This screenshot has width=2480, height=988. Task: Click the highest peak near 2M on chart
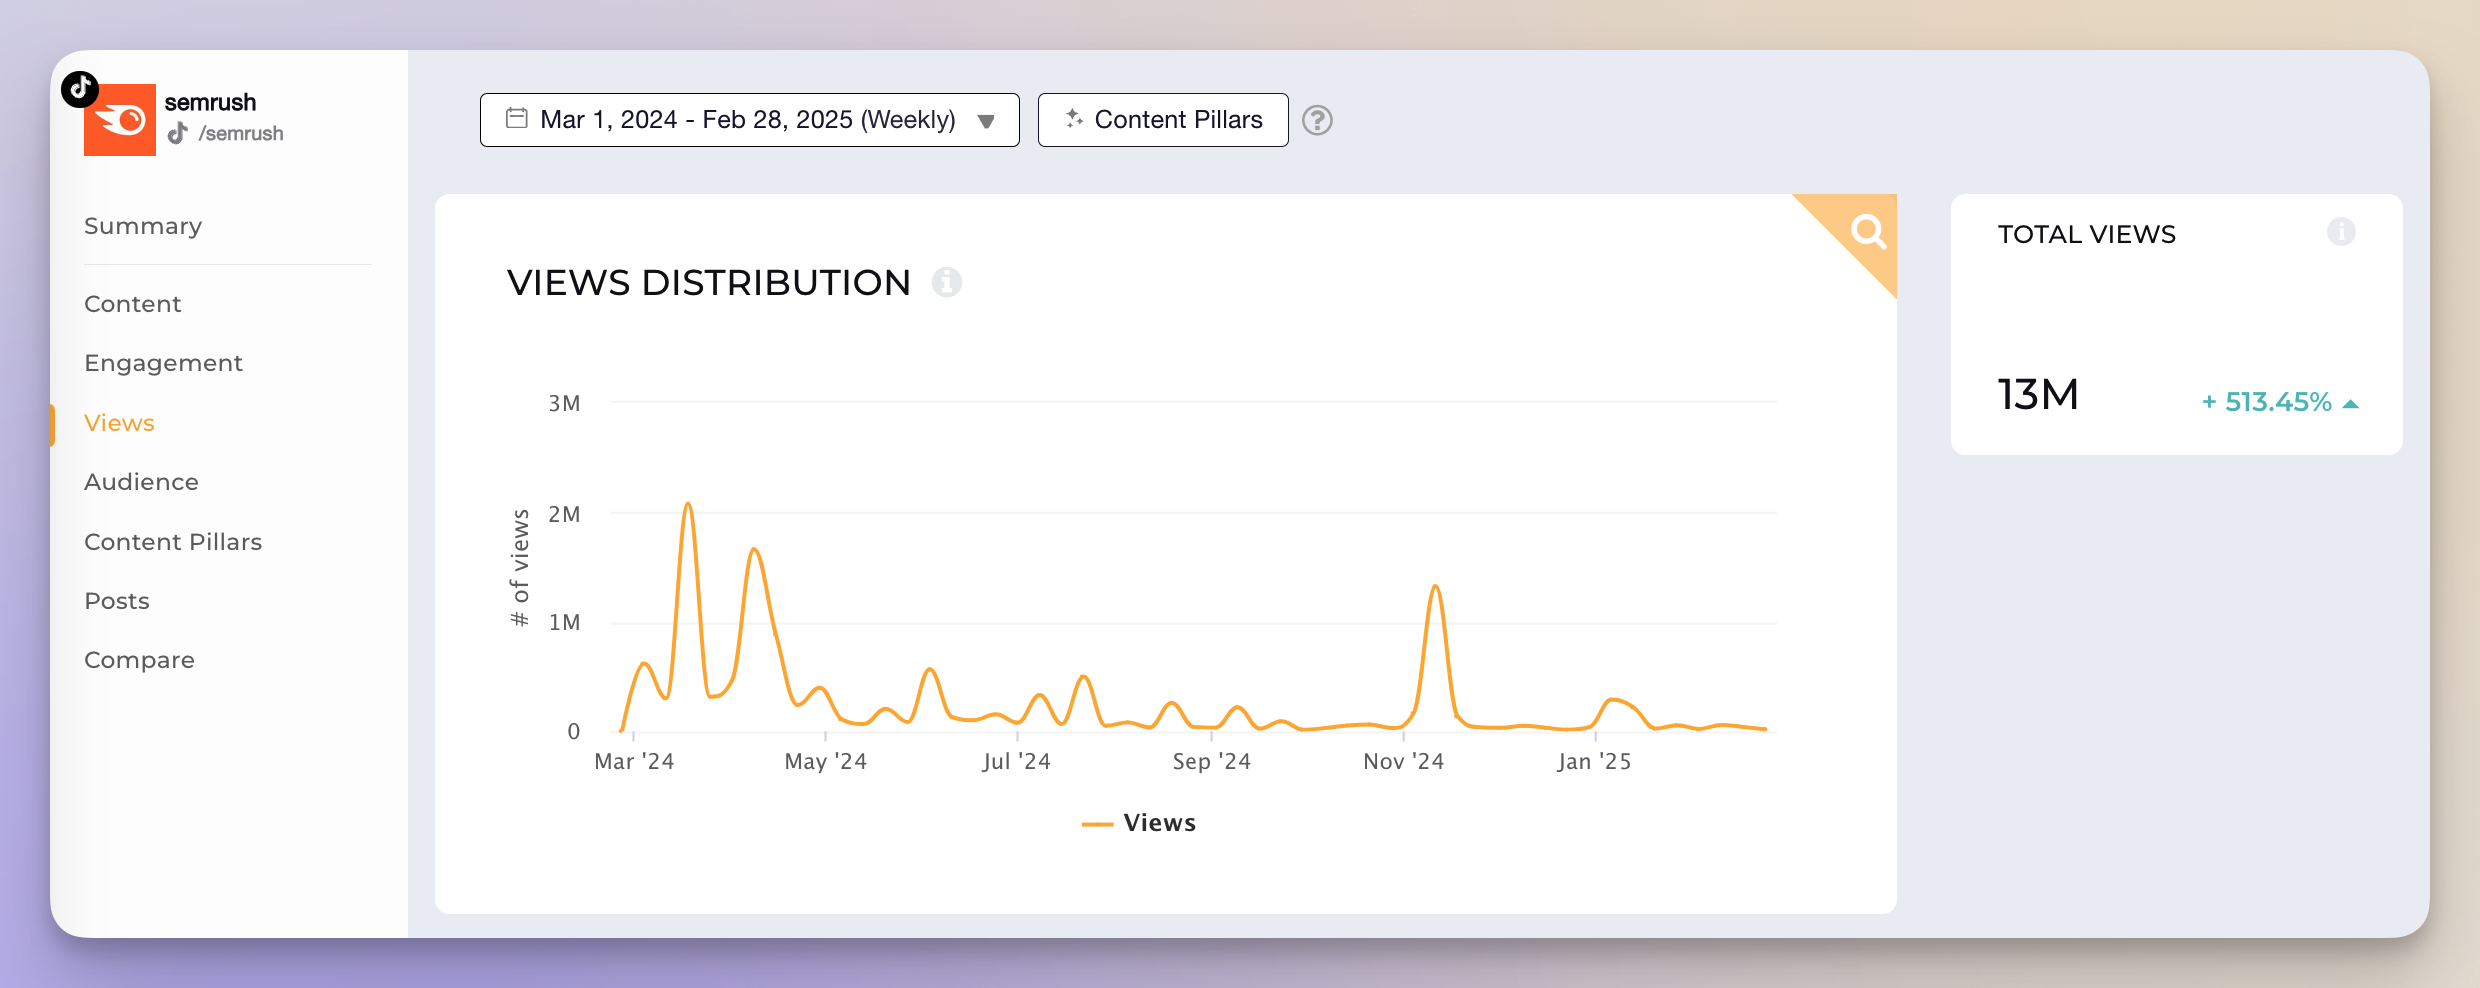[x=688, y=505]
